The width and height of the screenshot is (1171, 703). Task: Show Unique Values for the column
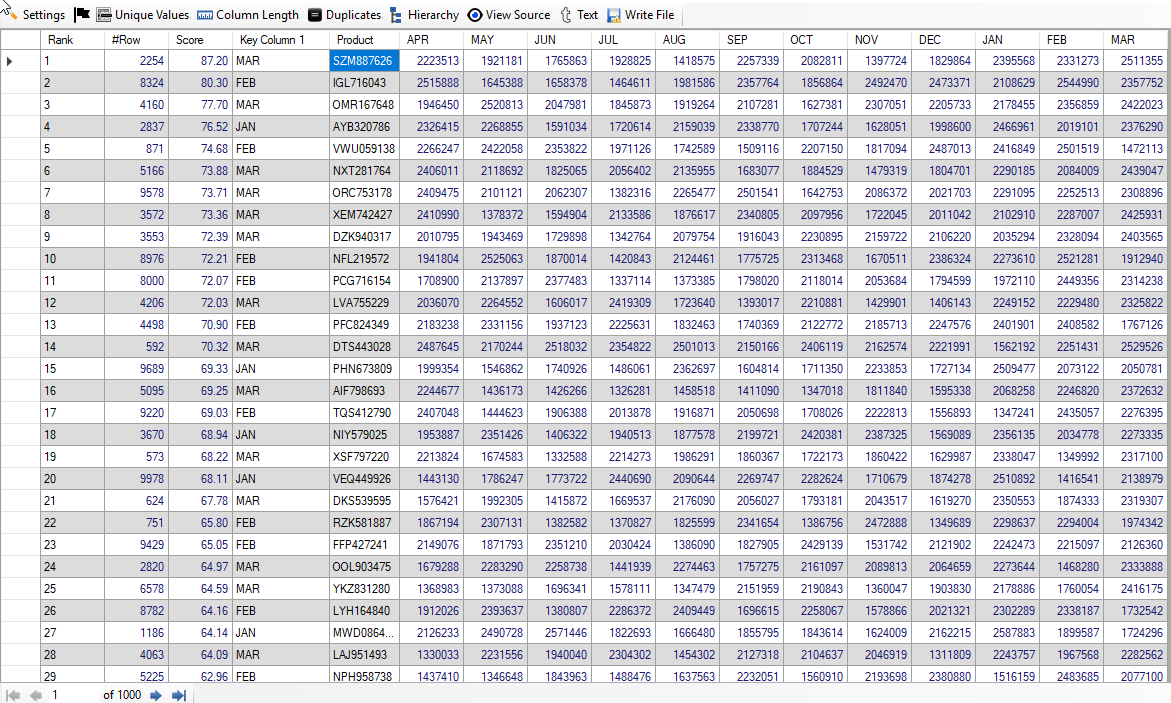click(x=142, y=15)
